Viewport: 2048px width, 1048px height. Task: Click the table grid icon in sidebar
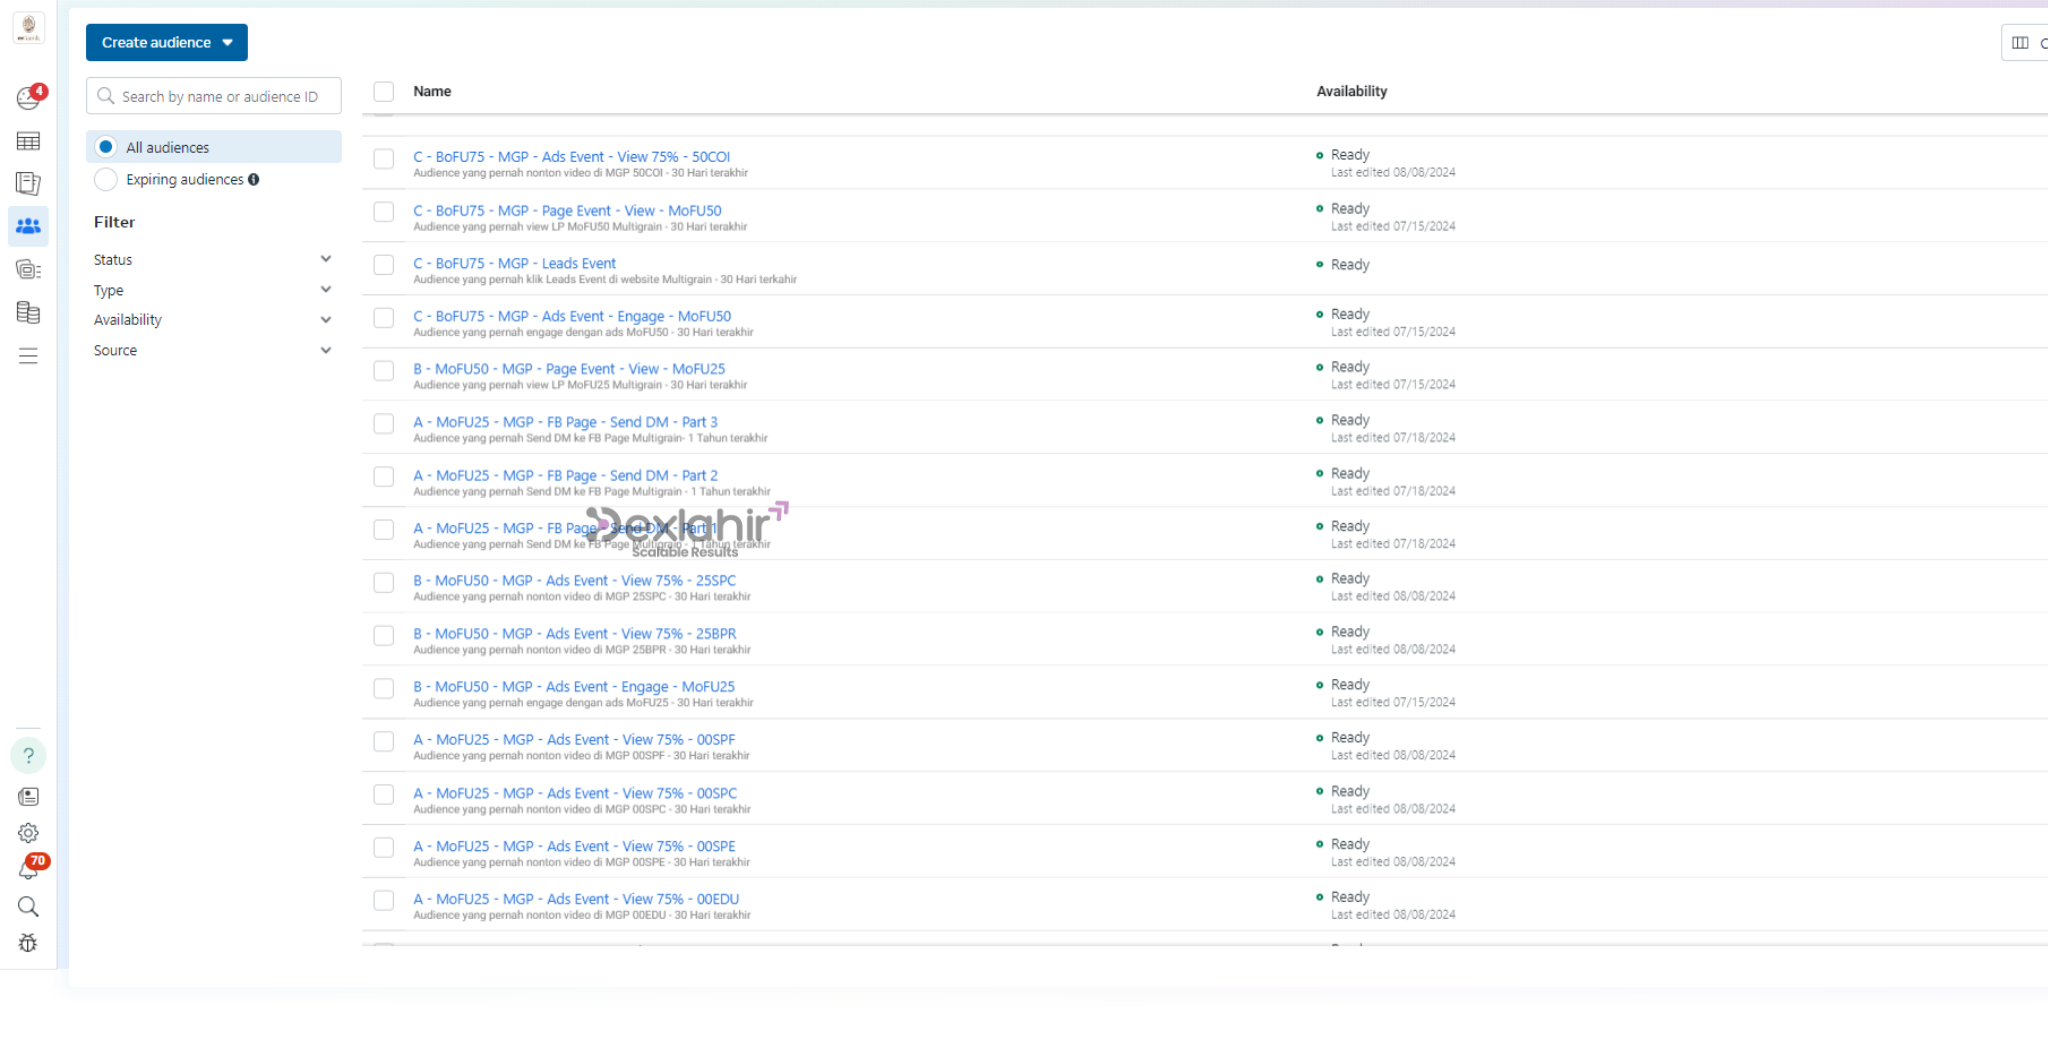click(28, 141)
